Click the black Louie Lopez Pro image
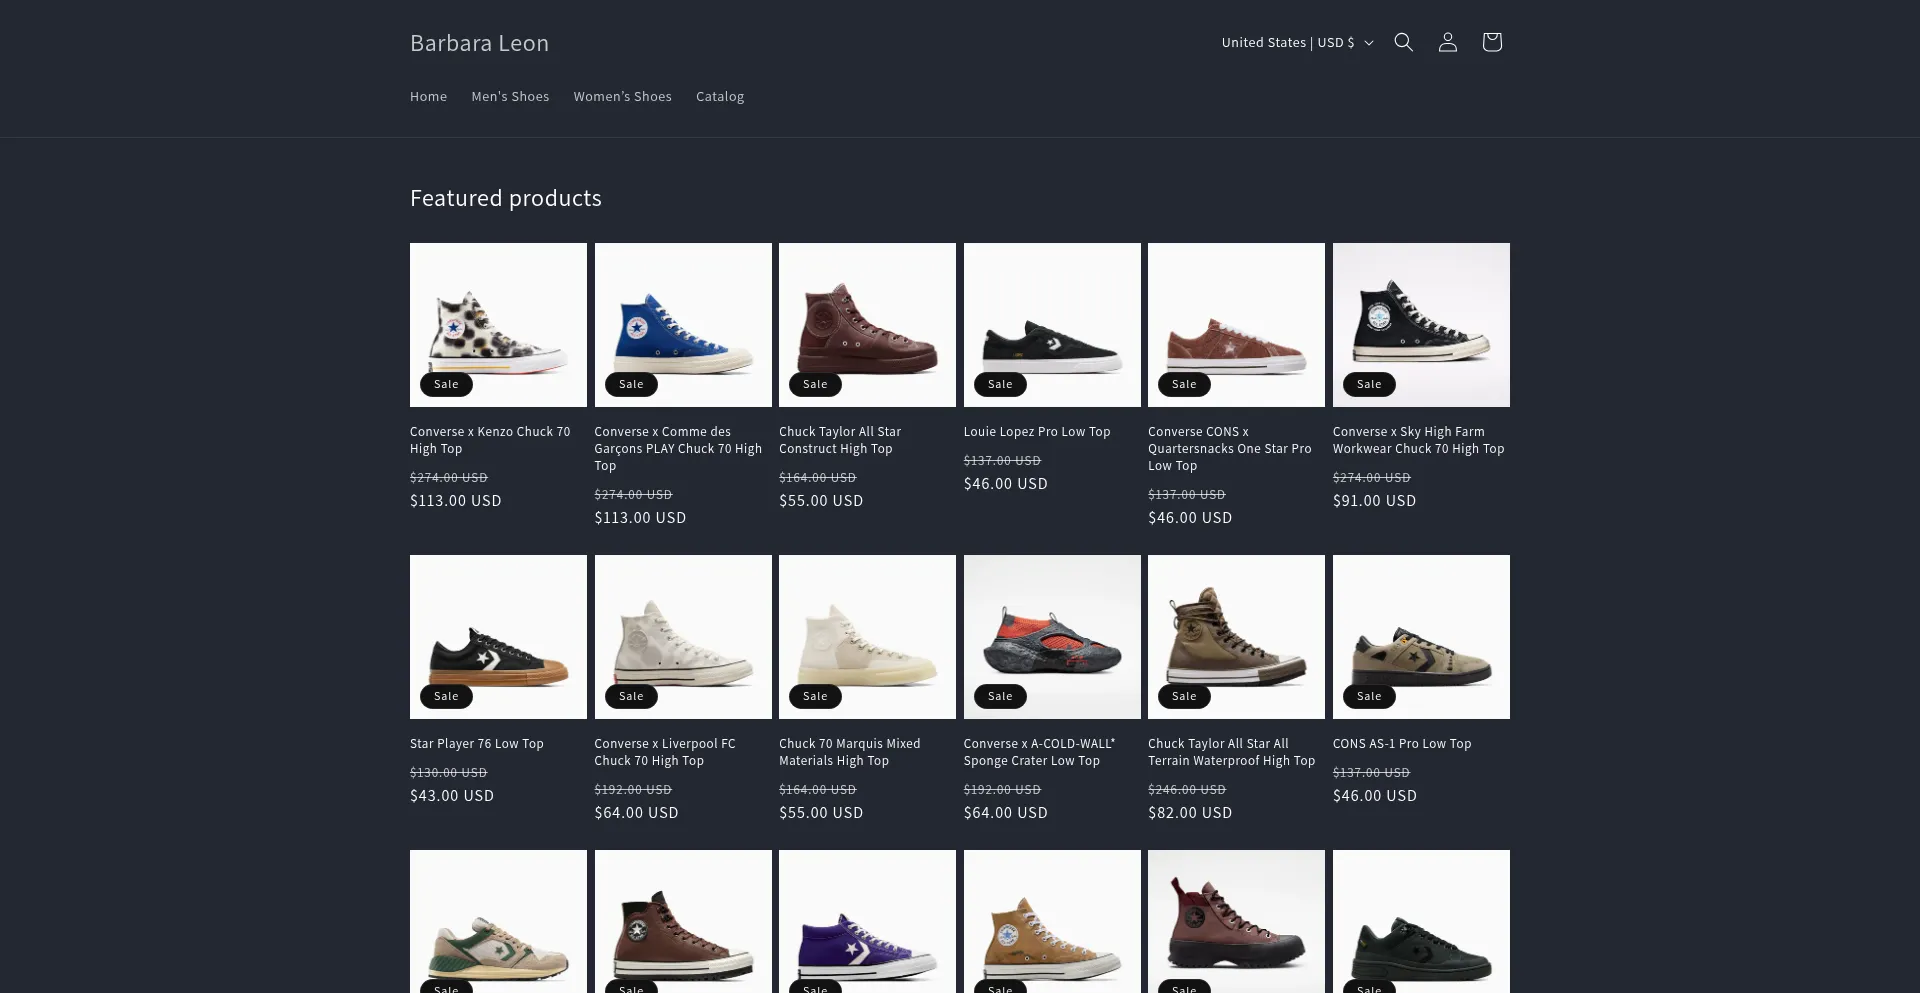This screenshot has height=993, width=1920. [x=1052, y=325]
